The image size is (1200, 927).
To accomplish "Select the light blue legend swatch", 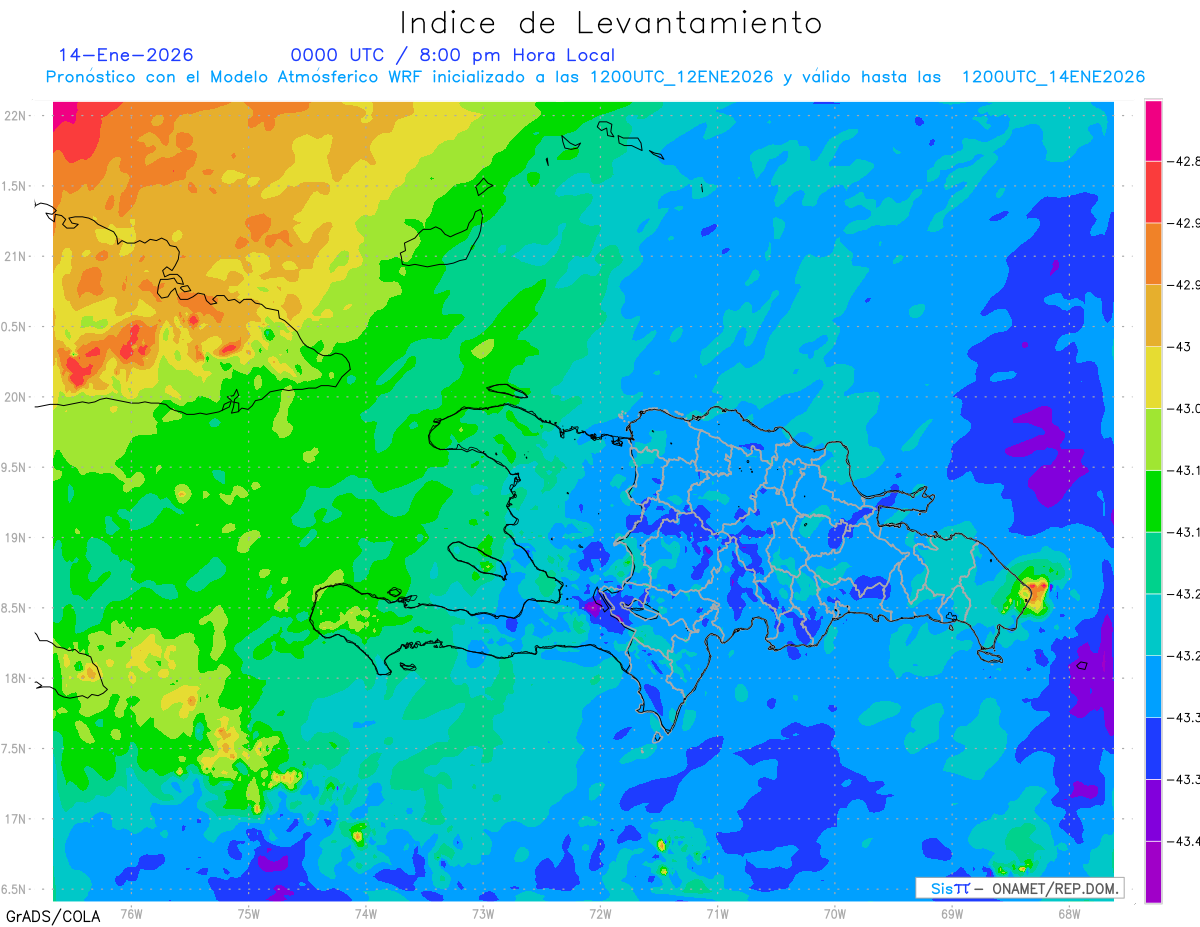I will tap(1153, 686).
